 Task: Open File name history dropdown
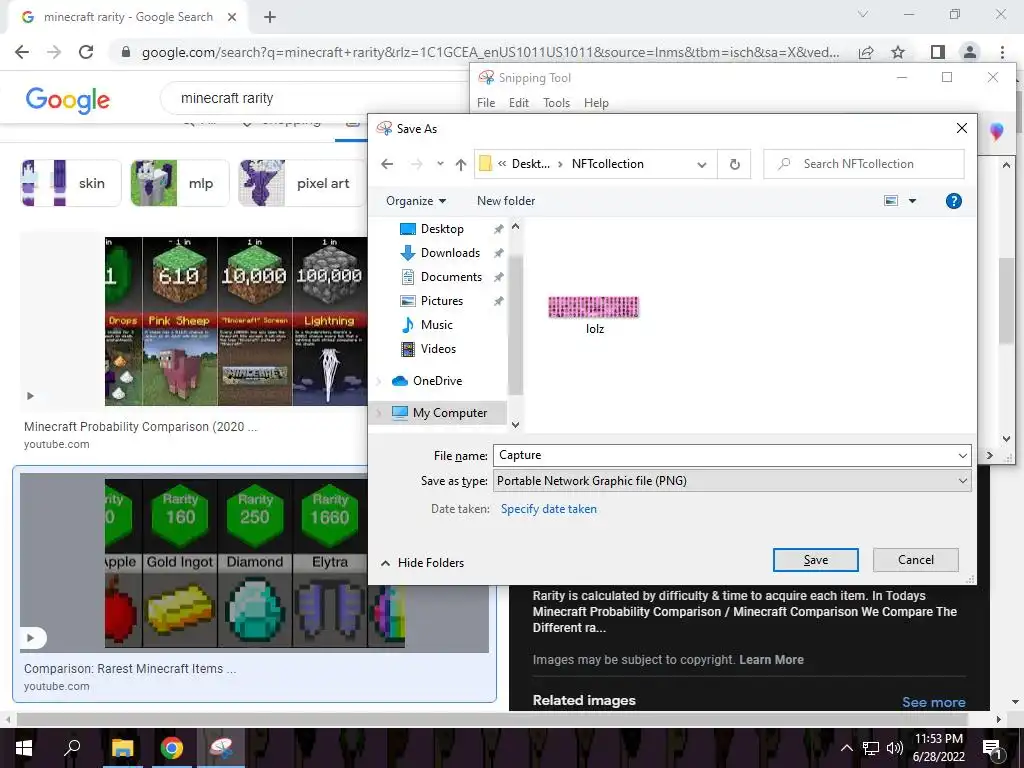click(x=963, y=456)
